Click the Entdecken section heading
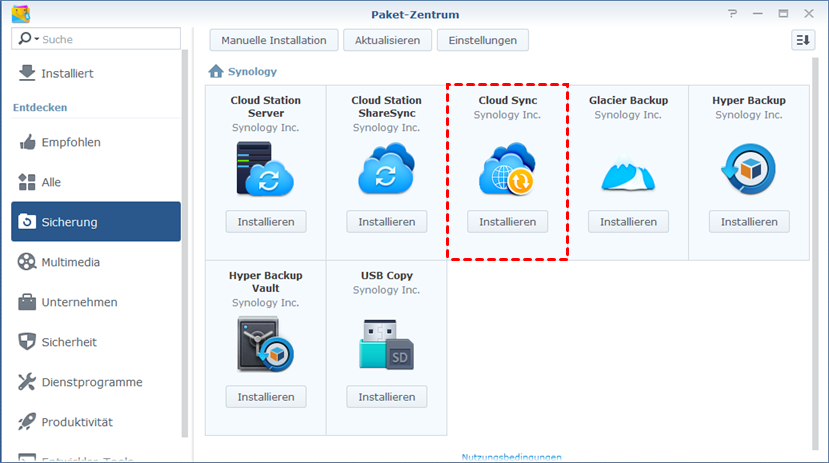The height and width of the screenshot is (463, 829). click(x=40, y=107)
